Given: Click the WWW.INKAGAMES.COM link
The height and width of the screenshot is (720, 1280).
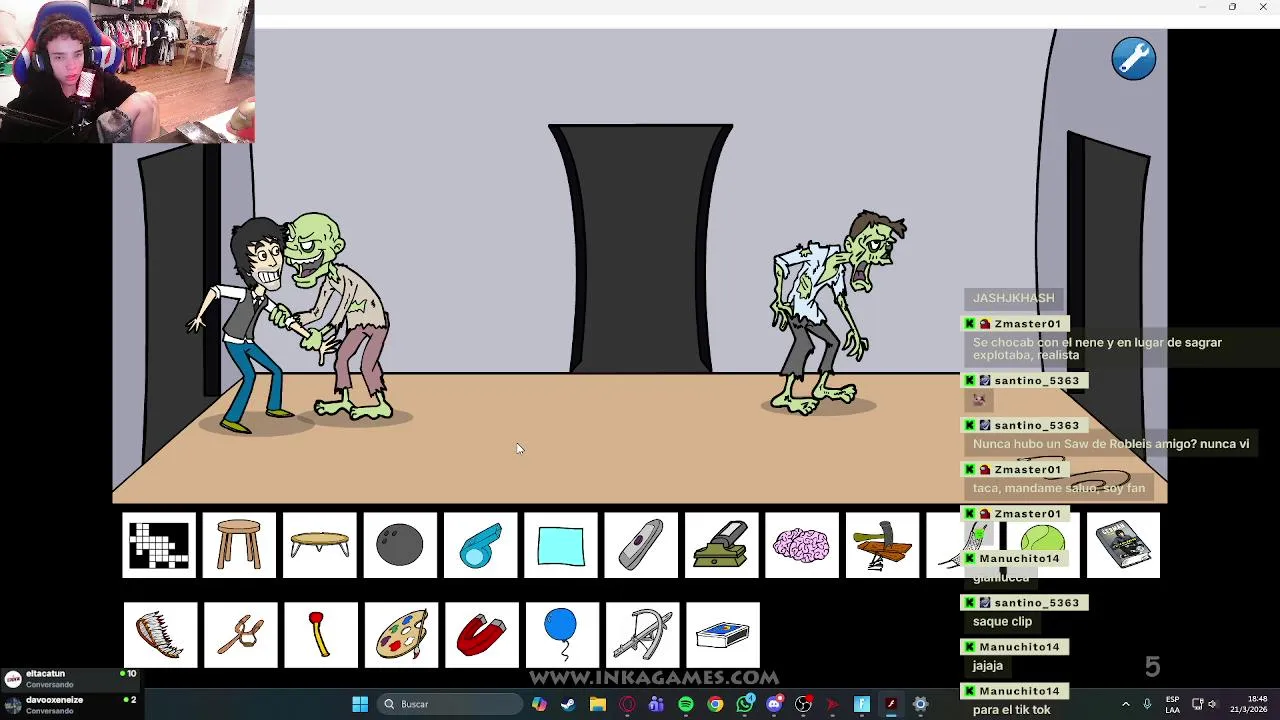Looking at the screenshot, I should (x=653, y=678).
